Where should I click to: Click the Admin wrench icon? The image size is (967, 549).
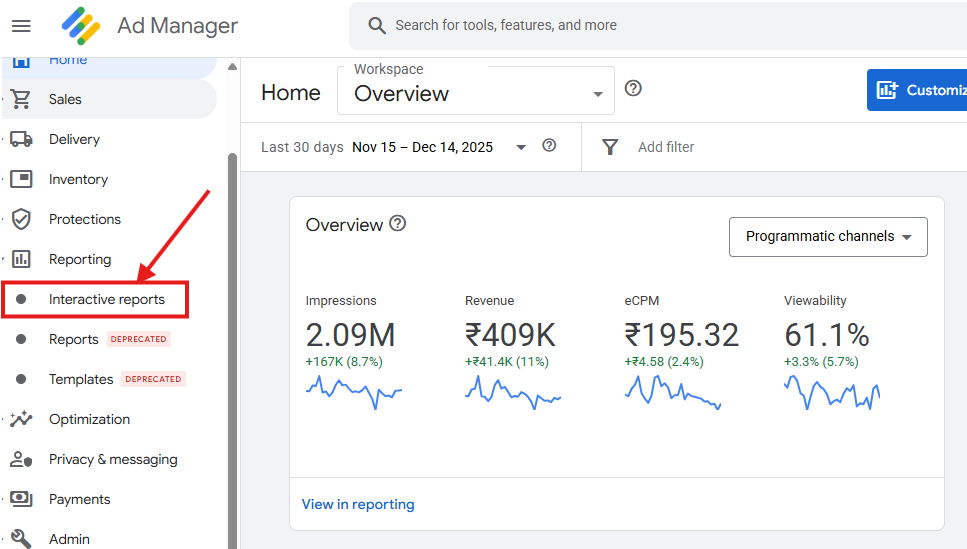tap(21, 539)
